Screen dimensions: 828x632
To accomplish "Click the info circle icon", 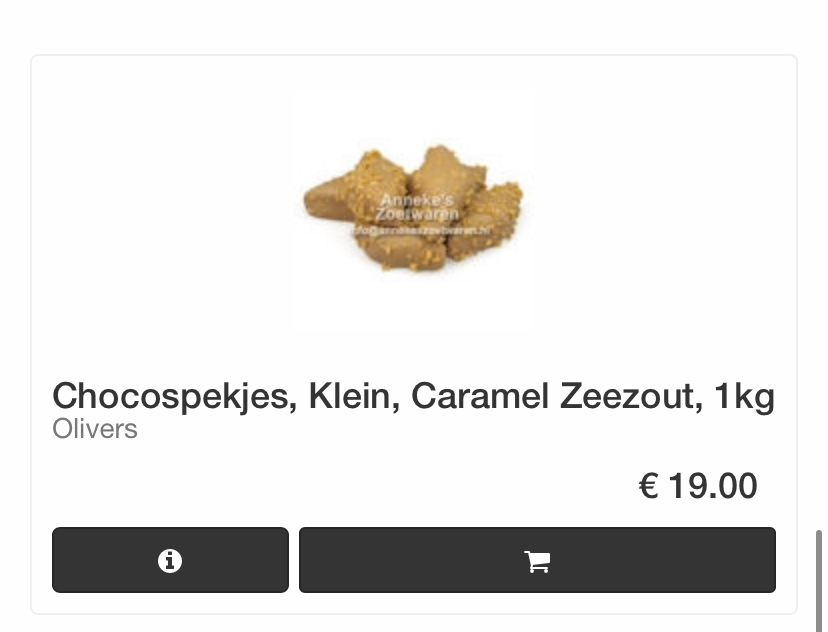I will pyautogui.click(x=170, y=560).
